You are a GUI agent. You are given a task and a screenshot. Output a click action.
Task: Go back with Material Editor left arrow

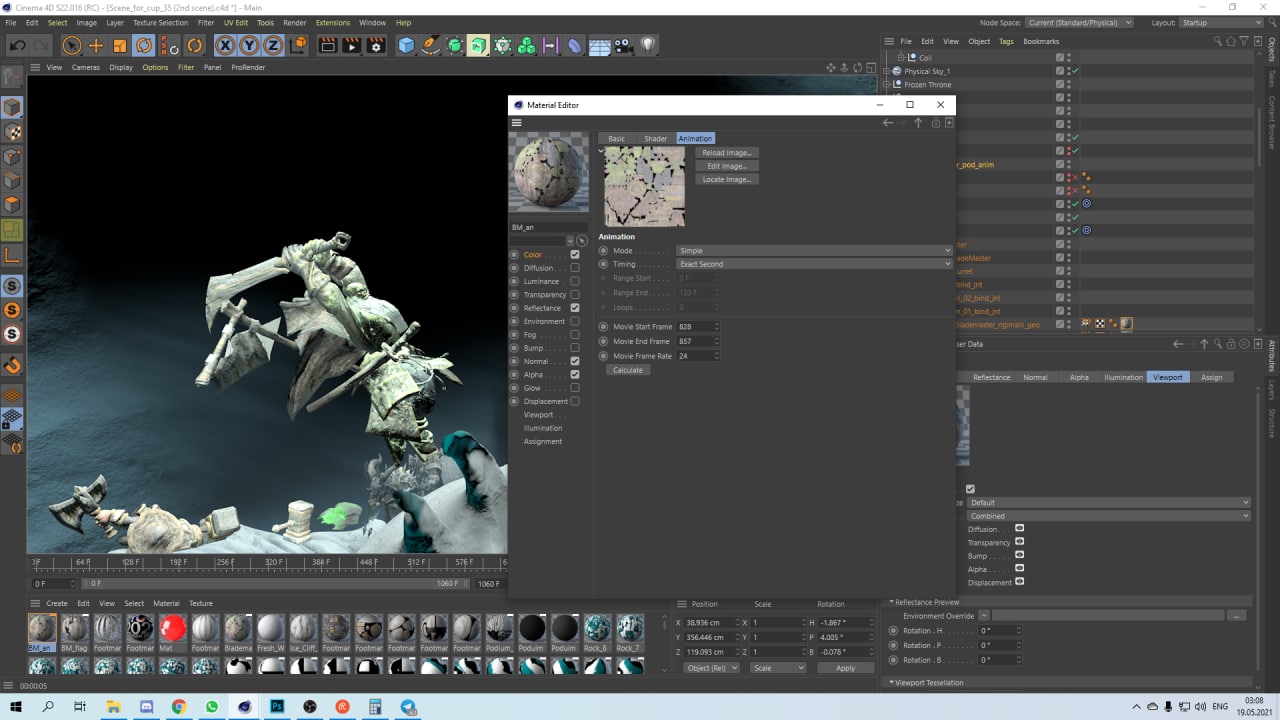tap(888, 122)
